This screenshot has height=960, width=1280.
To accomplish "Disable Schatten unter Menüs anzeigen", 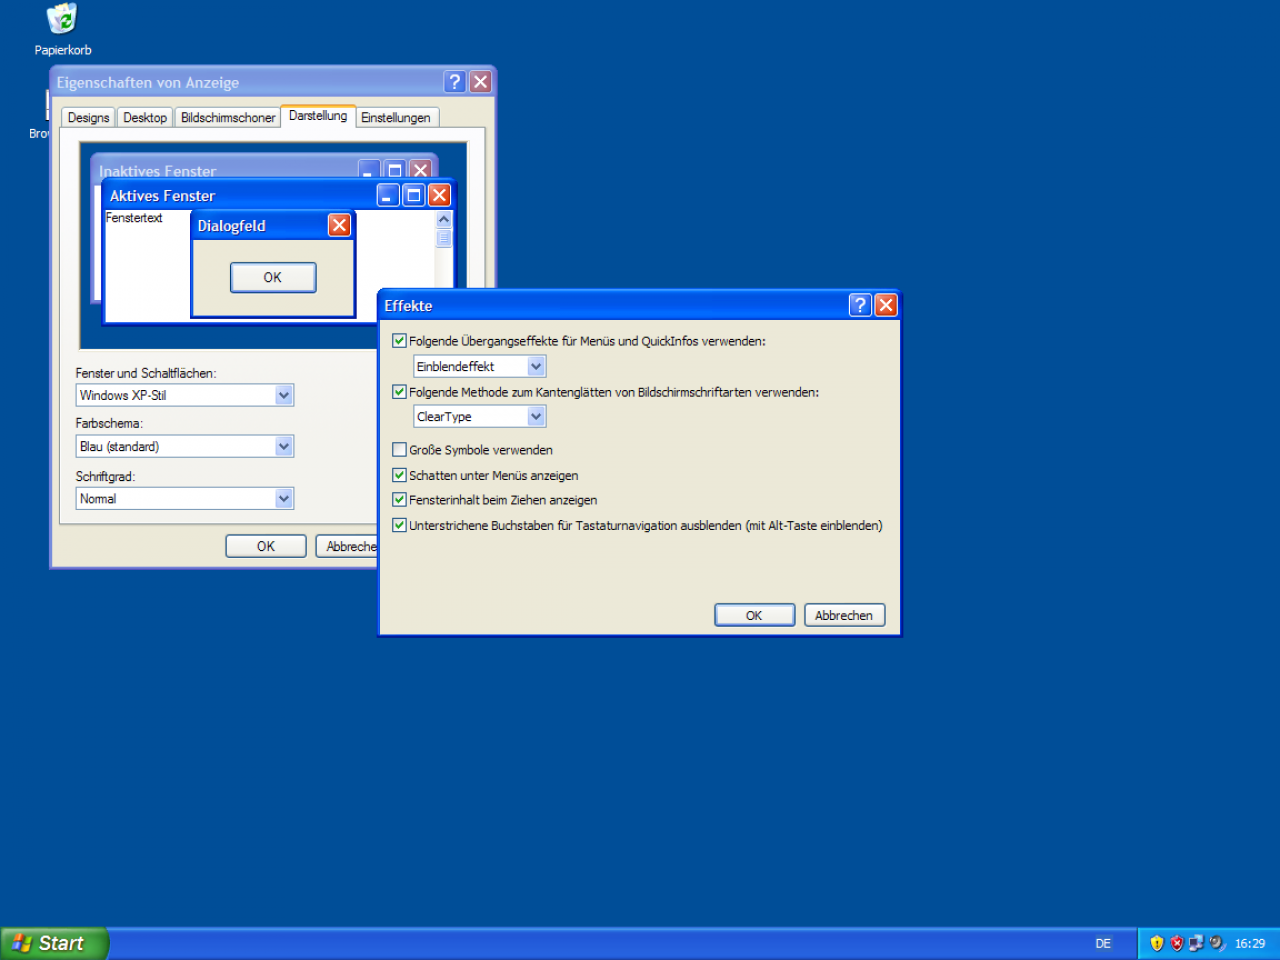I will click(x=399, y=475).
